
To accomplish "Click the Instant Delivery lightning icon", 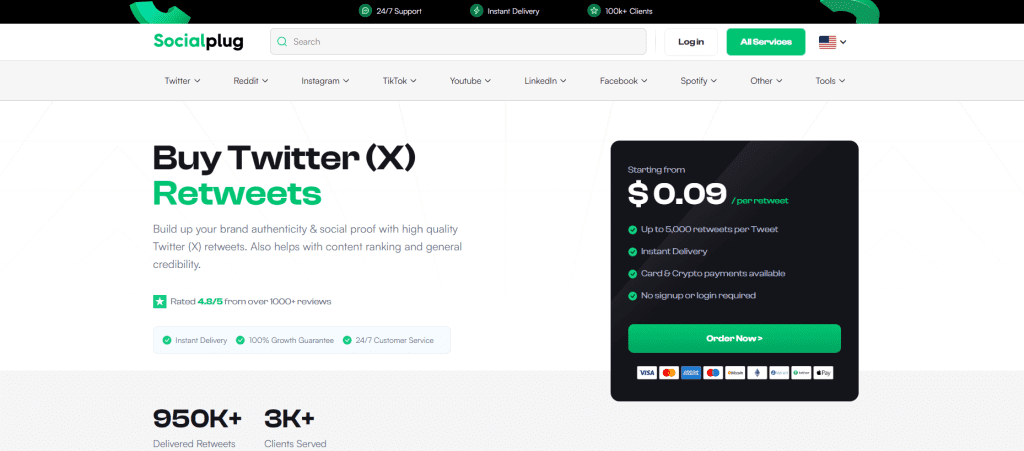I will click(x=476, y=11).
